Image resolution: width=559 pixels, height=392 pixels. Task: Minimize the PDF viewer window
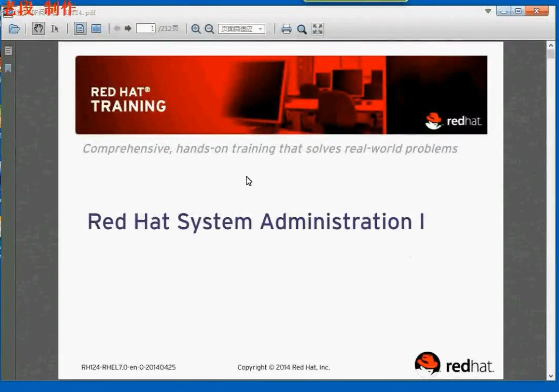(504, 11)
